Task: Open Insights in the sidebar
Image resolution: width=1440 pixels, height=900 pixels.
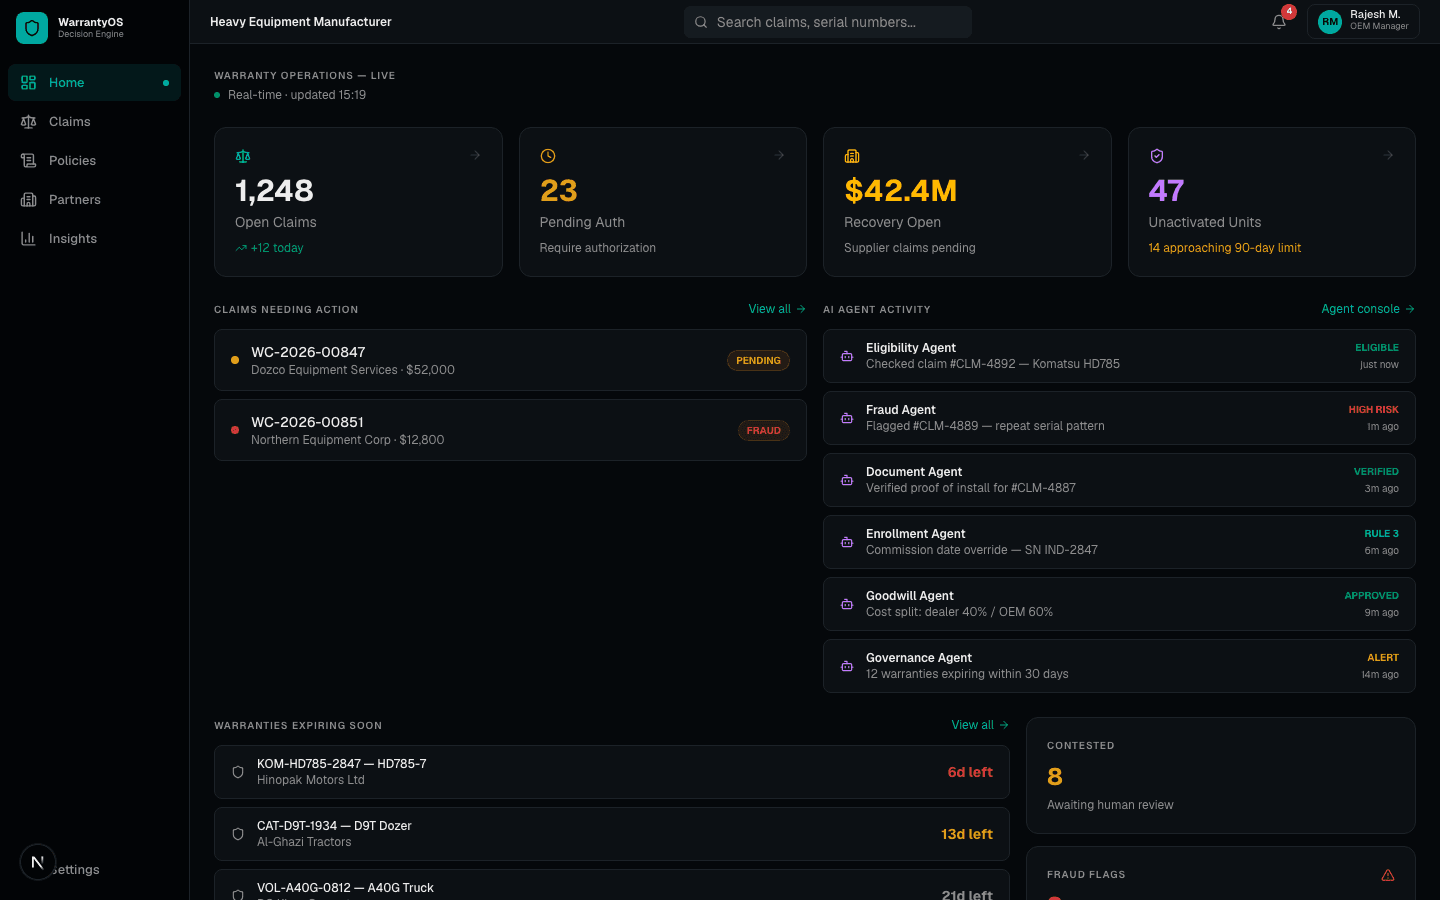Action: (94, 239)
